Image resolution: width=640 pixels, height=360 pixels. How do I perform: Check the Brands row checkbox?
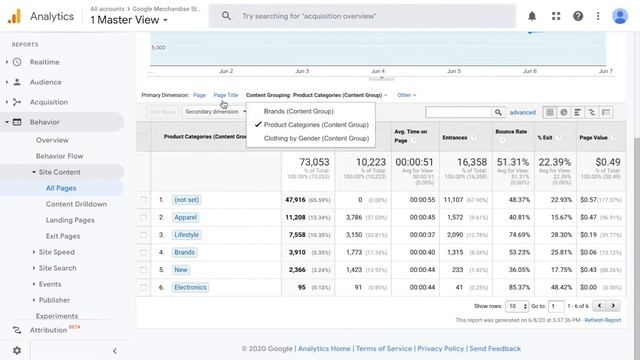tap(144, 252)
